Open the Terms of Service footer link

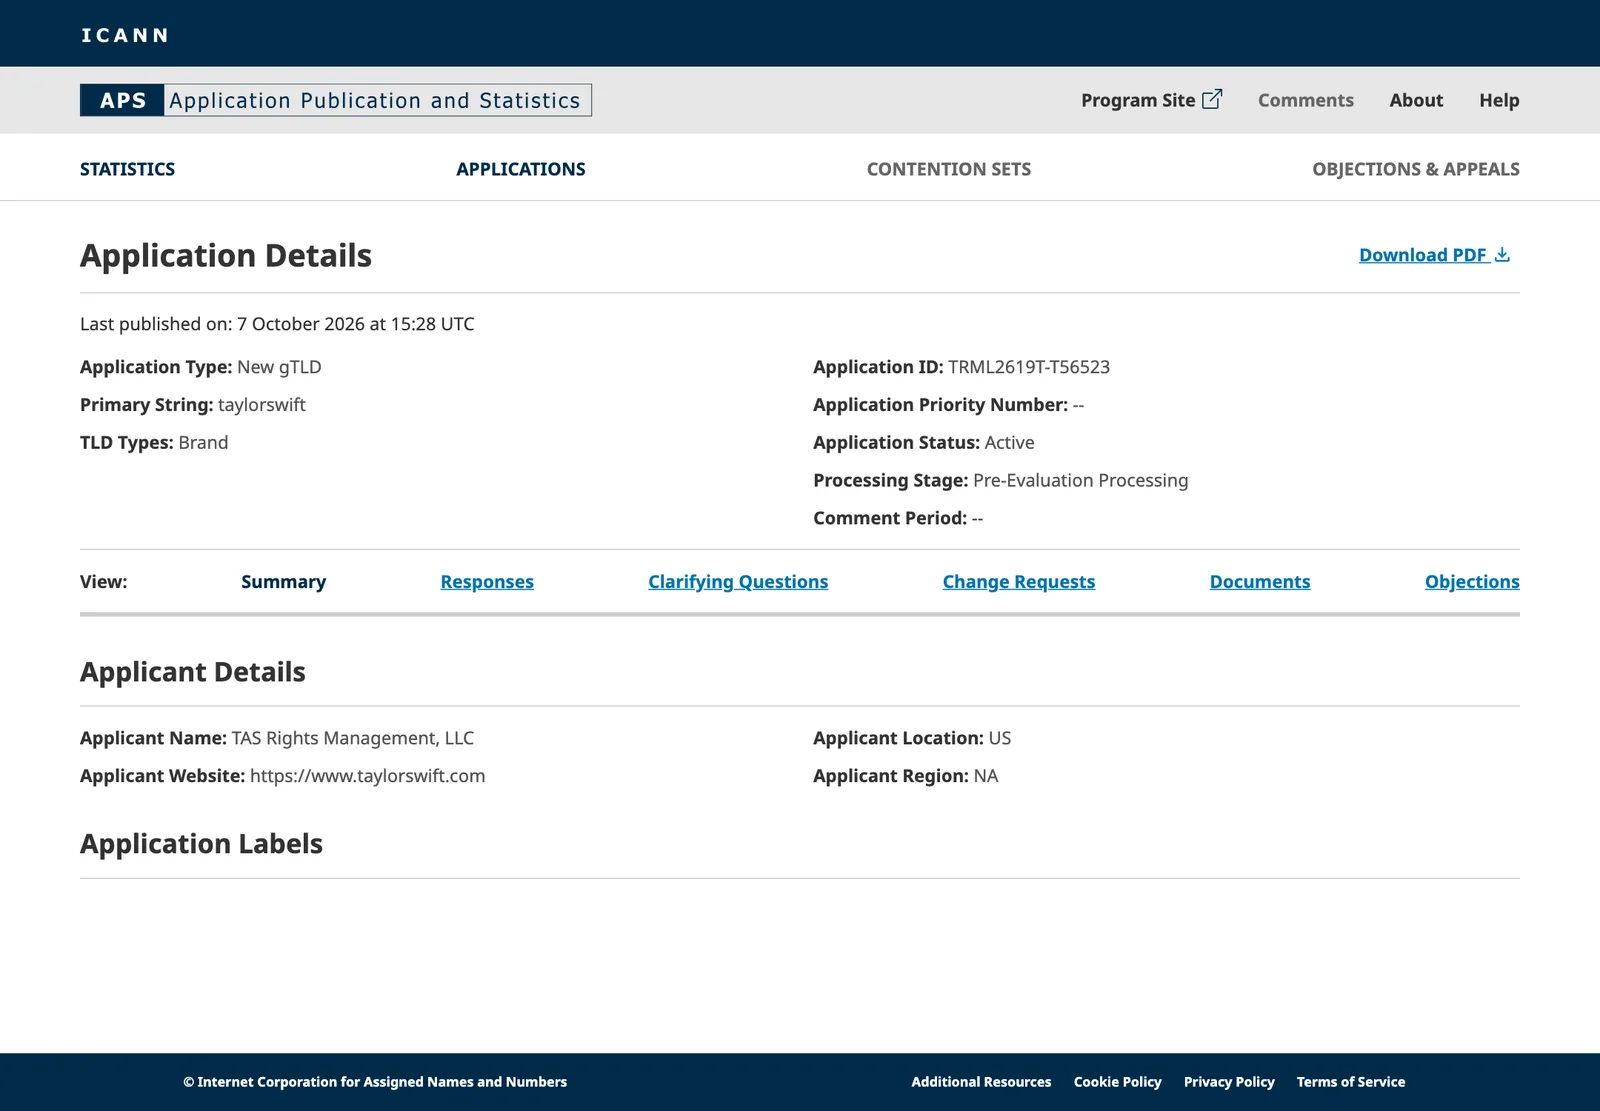[1350, 1082]
